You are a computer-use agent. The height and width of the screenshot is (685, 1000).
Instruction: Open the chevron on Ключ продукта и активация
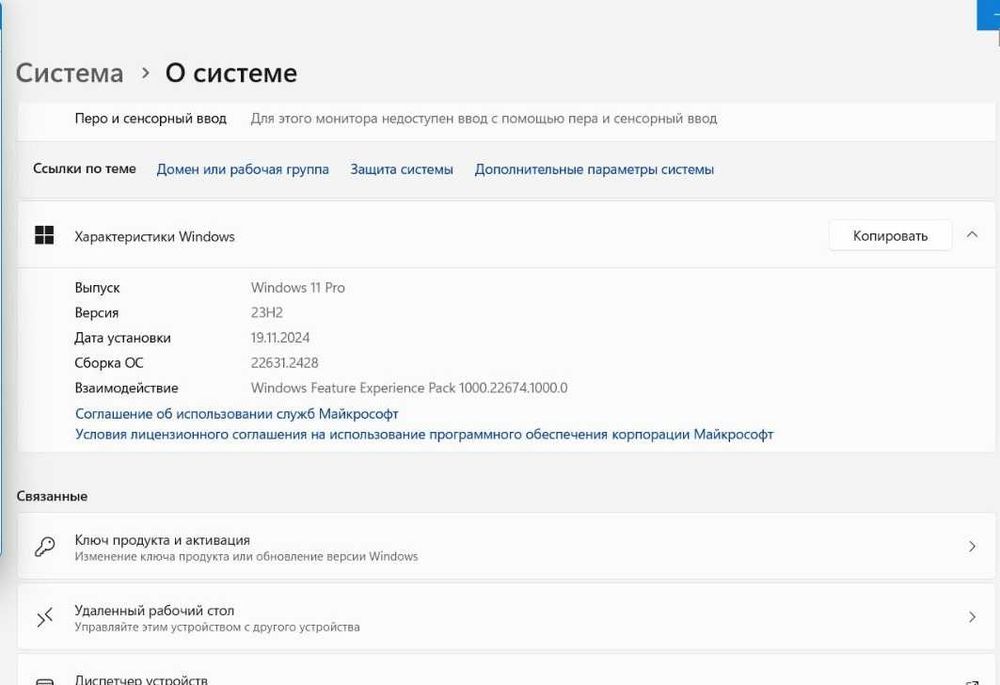971,547
